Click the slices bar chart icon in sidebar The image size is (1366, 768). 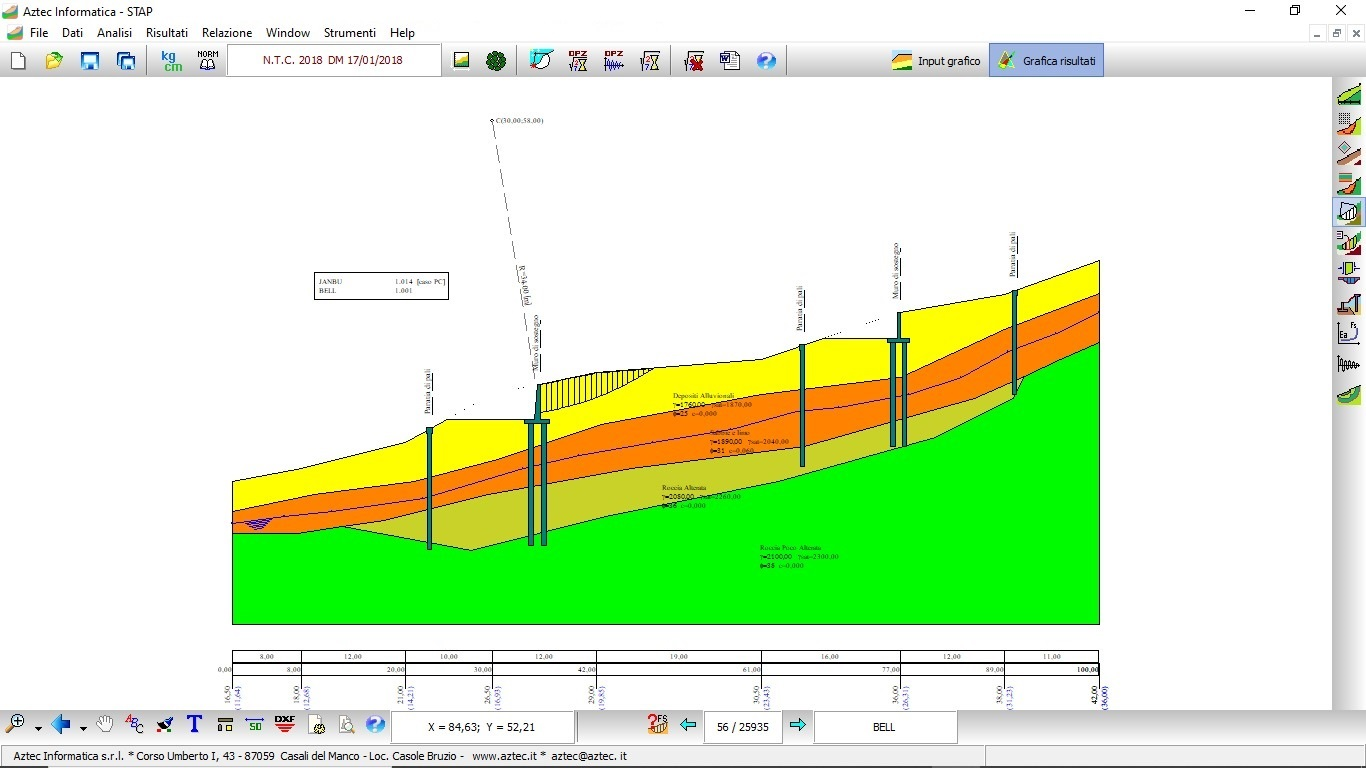coord(1349,241)
